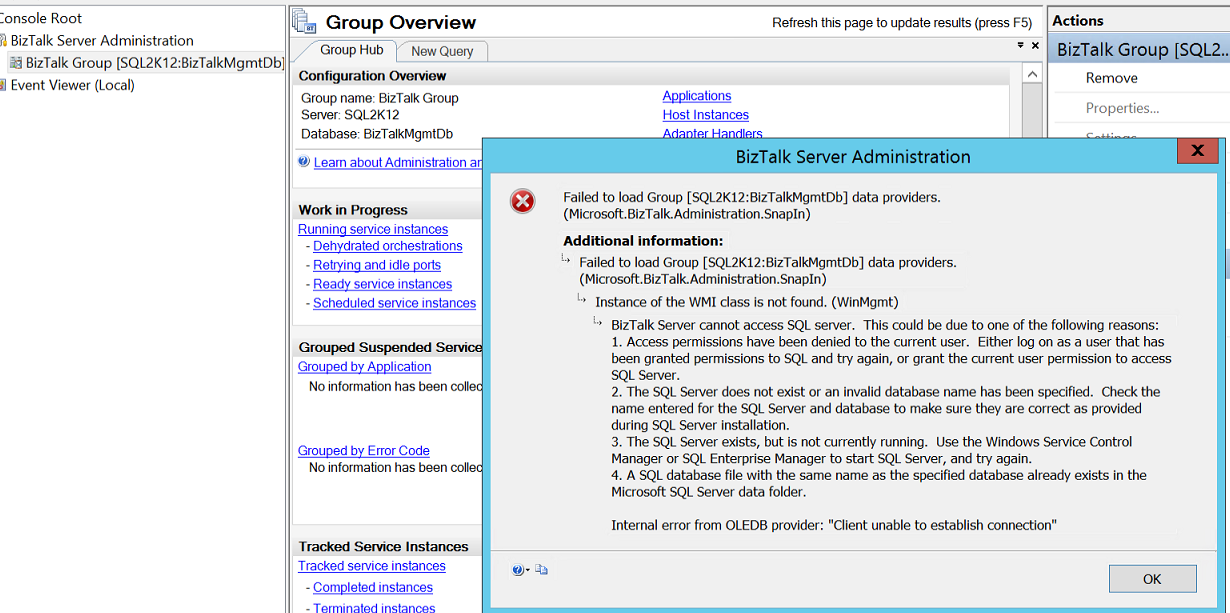Open Grouped by Error Code link
1230x613 pixels.
(364, 451)
